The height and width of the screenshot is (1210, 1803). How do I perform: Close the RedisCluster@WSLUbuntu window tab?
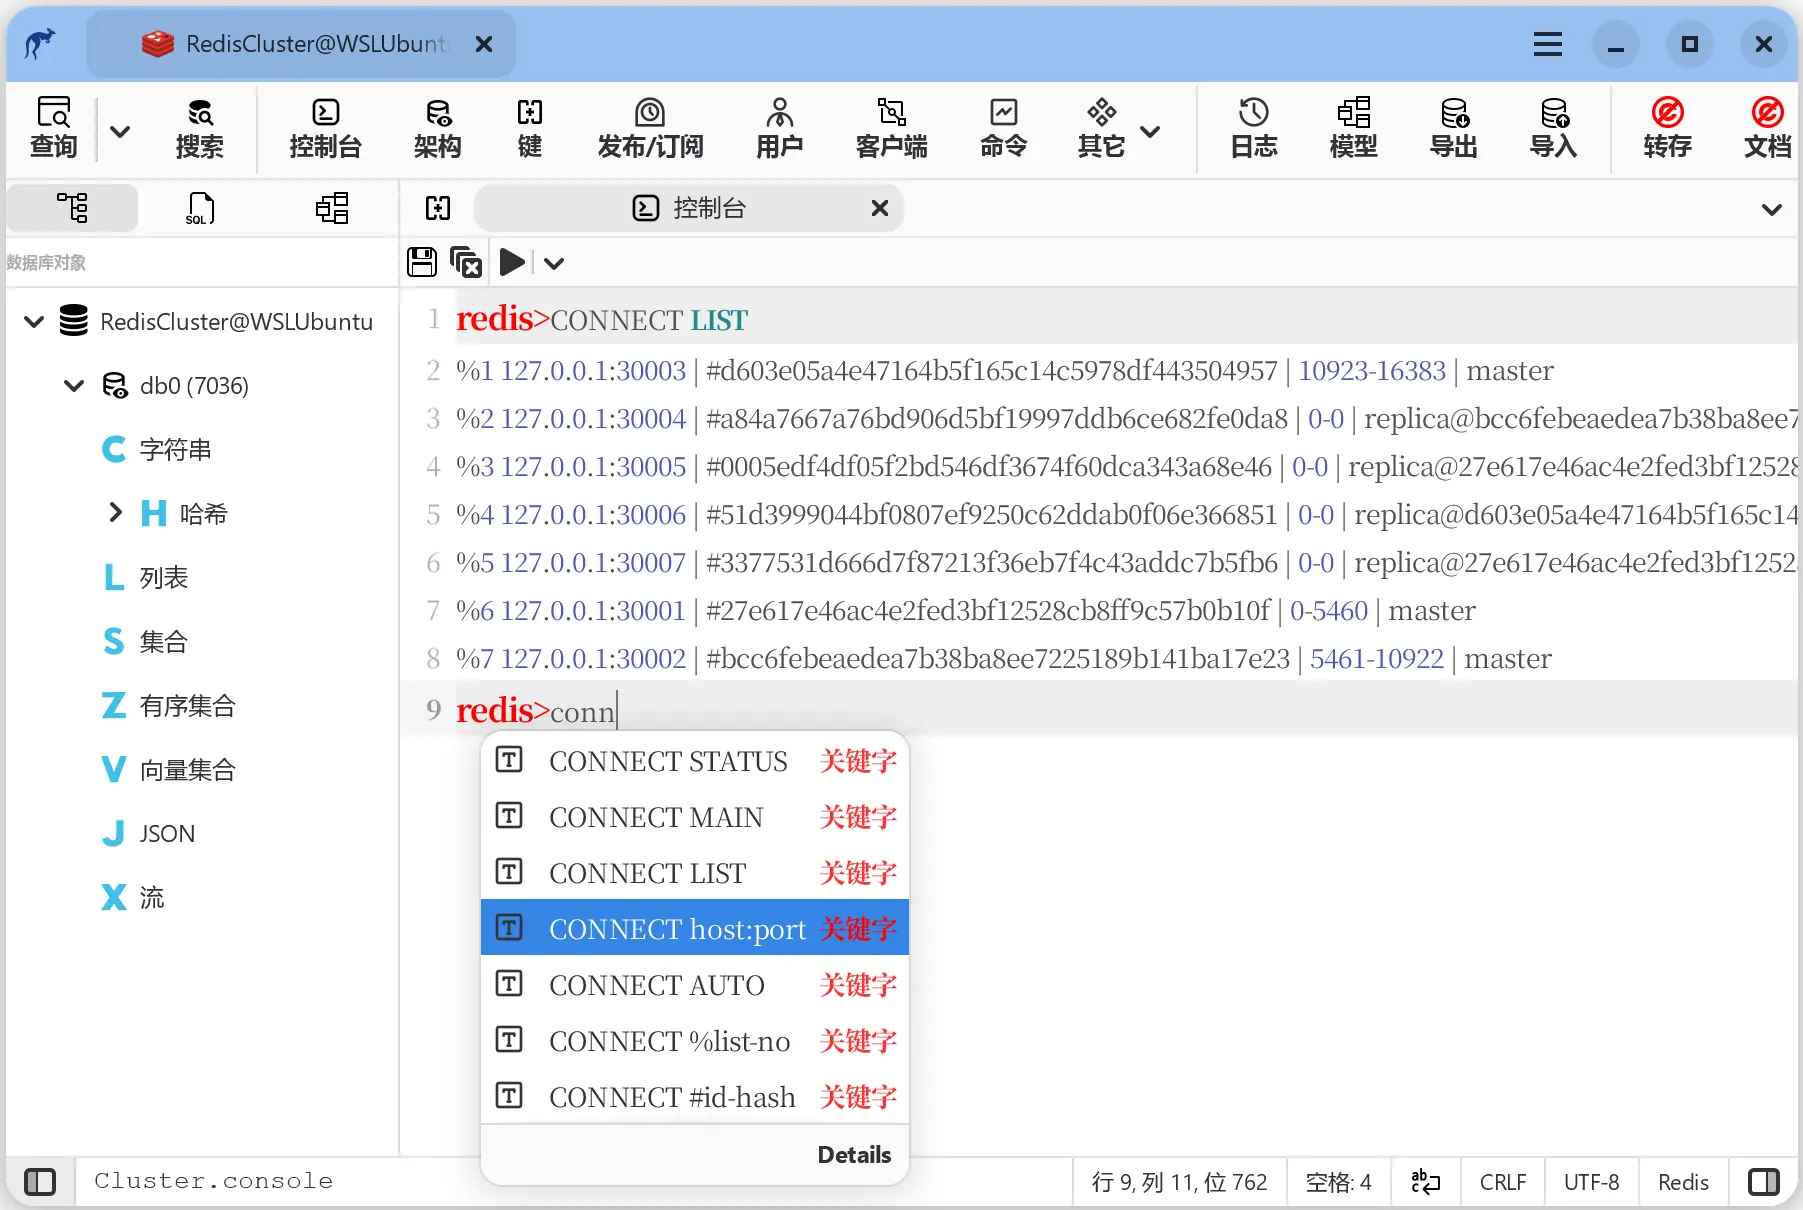[x=484, y=44]
